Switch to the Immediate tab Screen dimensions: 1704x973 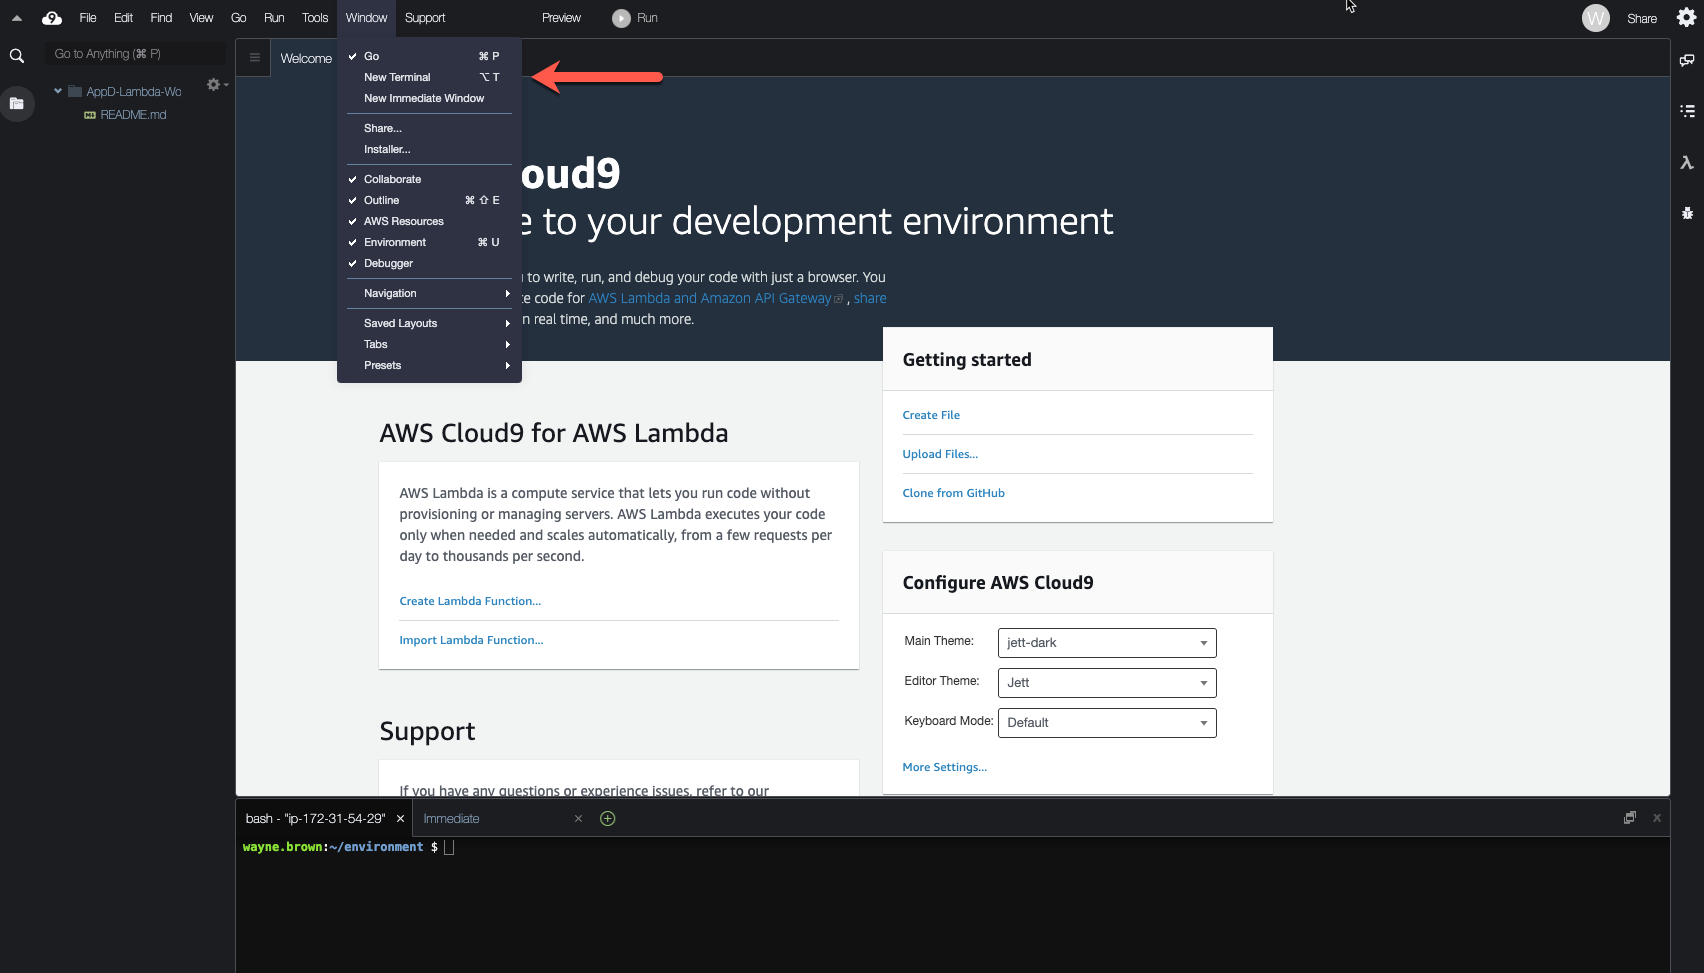coord(452,818)
